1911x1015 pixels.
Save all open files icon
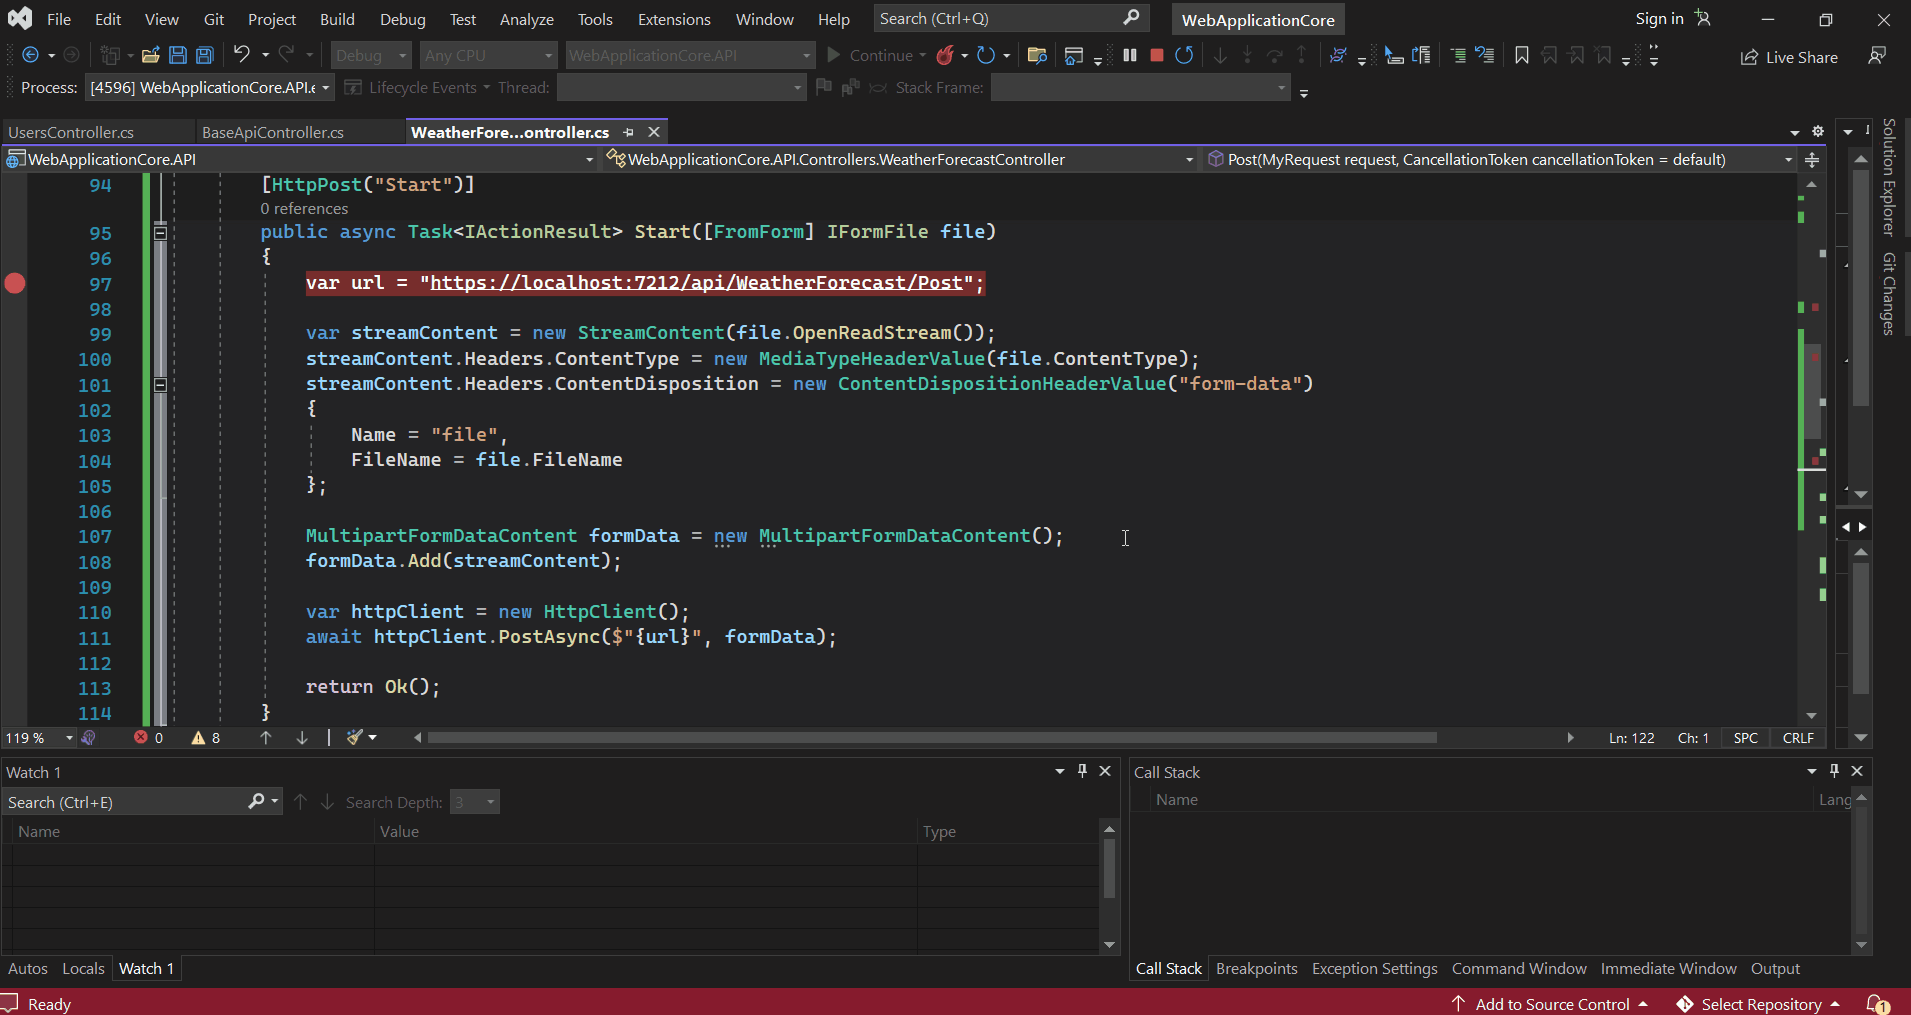(x=204, y=55)
